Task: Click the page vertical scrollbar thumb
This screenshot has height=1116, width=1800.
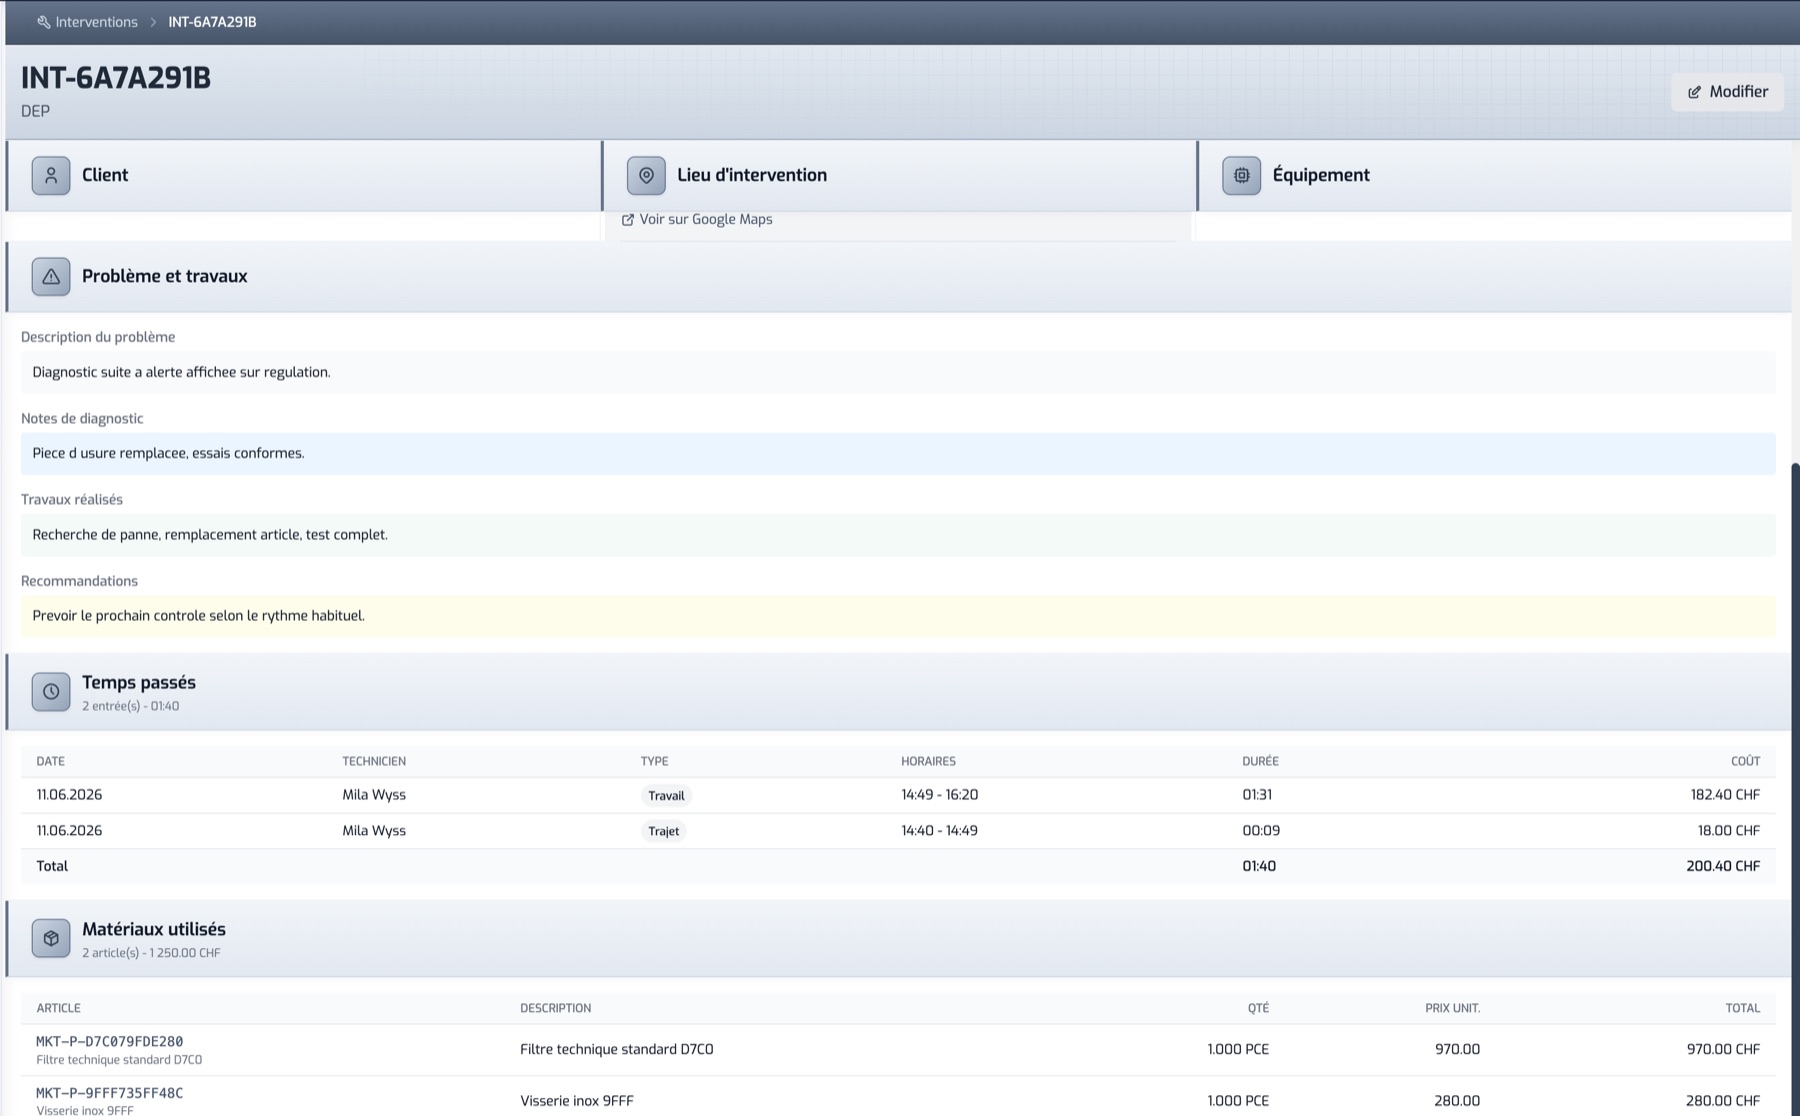Action: 1795,788
